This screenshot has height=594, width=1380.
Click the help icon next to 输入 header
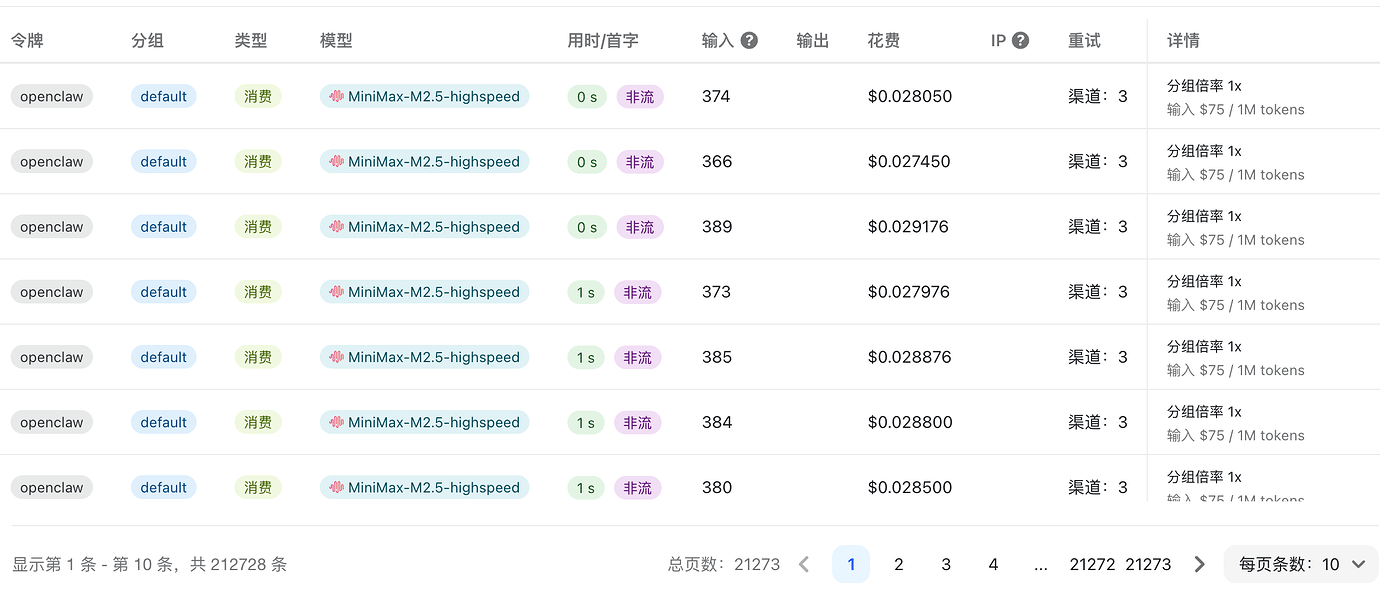[749, 41]
